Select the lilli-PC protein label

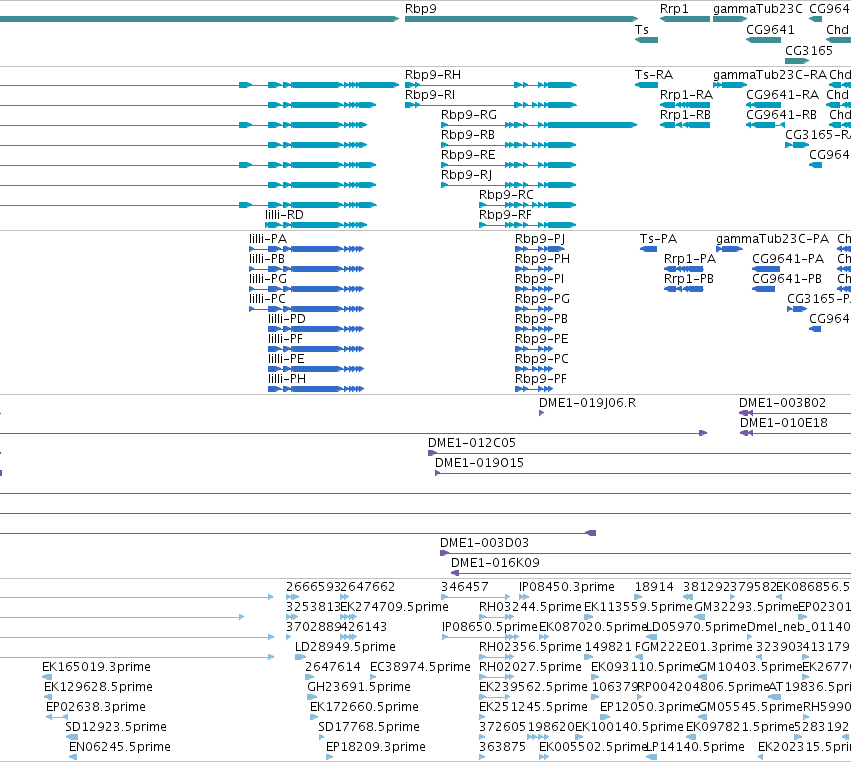coord(267,300)
